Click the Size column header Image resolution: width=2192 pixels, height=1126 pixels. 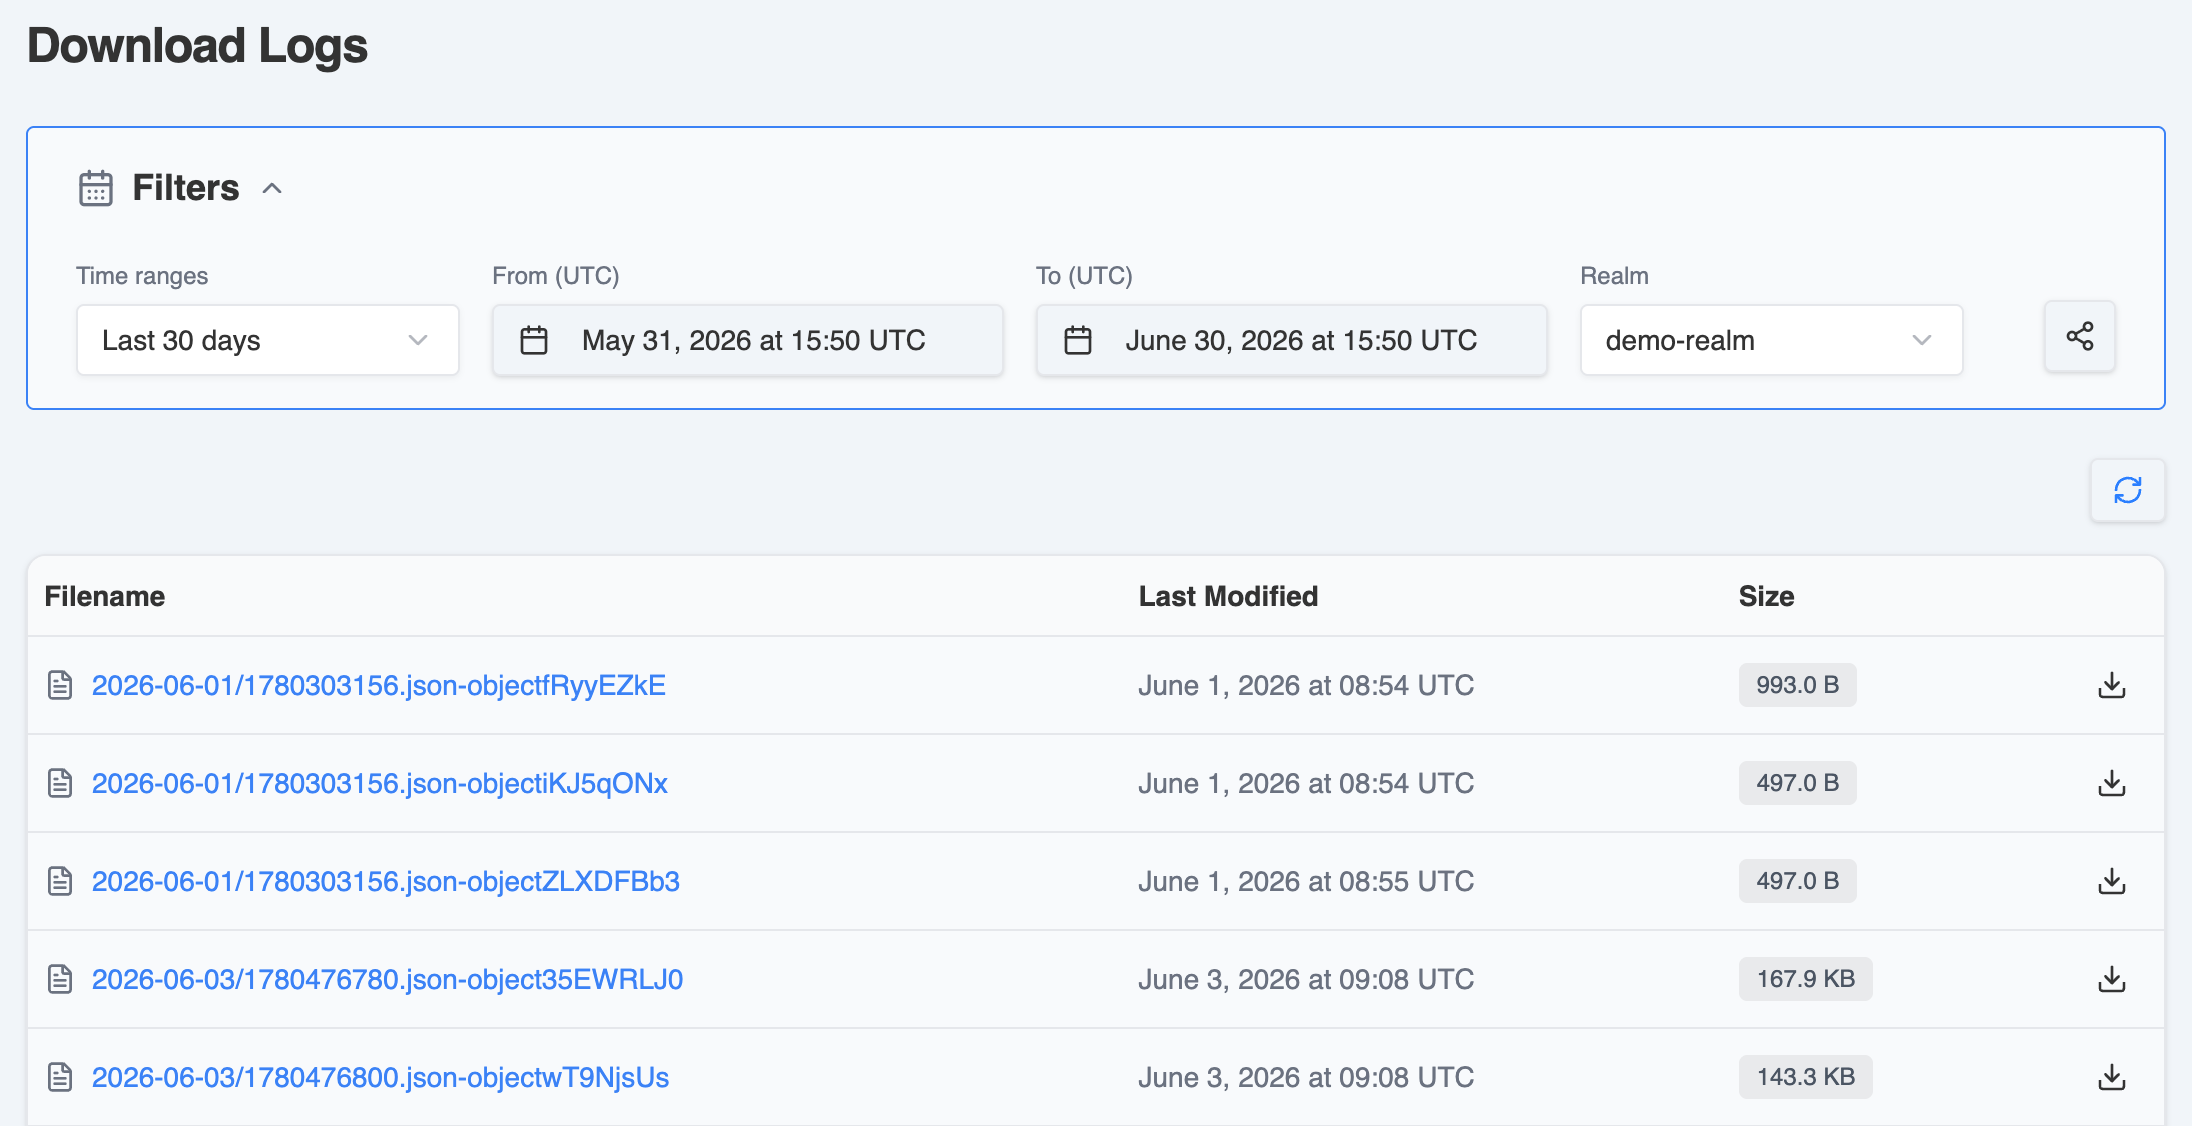[1766, 596]
